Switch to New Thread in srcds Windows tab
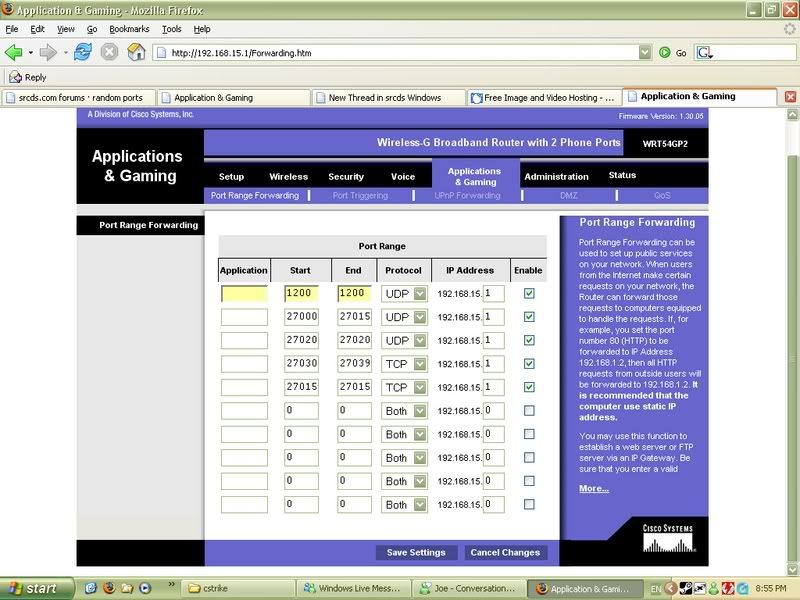The height and width of the screenshot is (600, 800). tap(389, 97)
